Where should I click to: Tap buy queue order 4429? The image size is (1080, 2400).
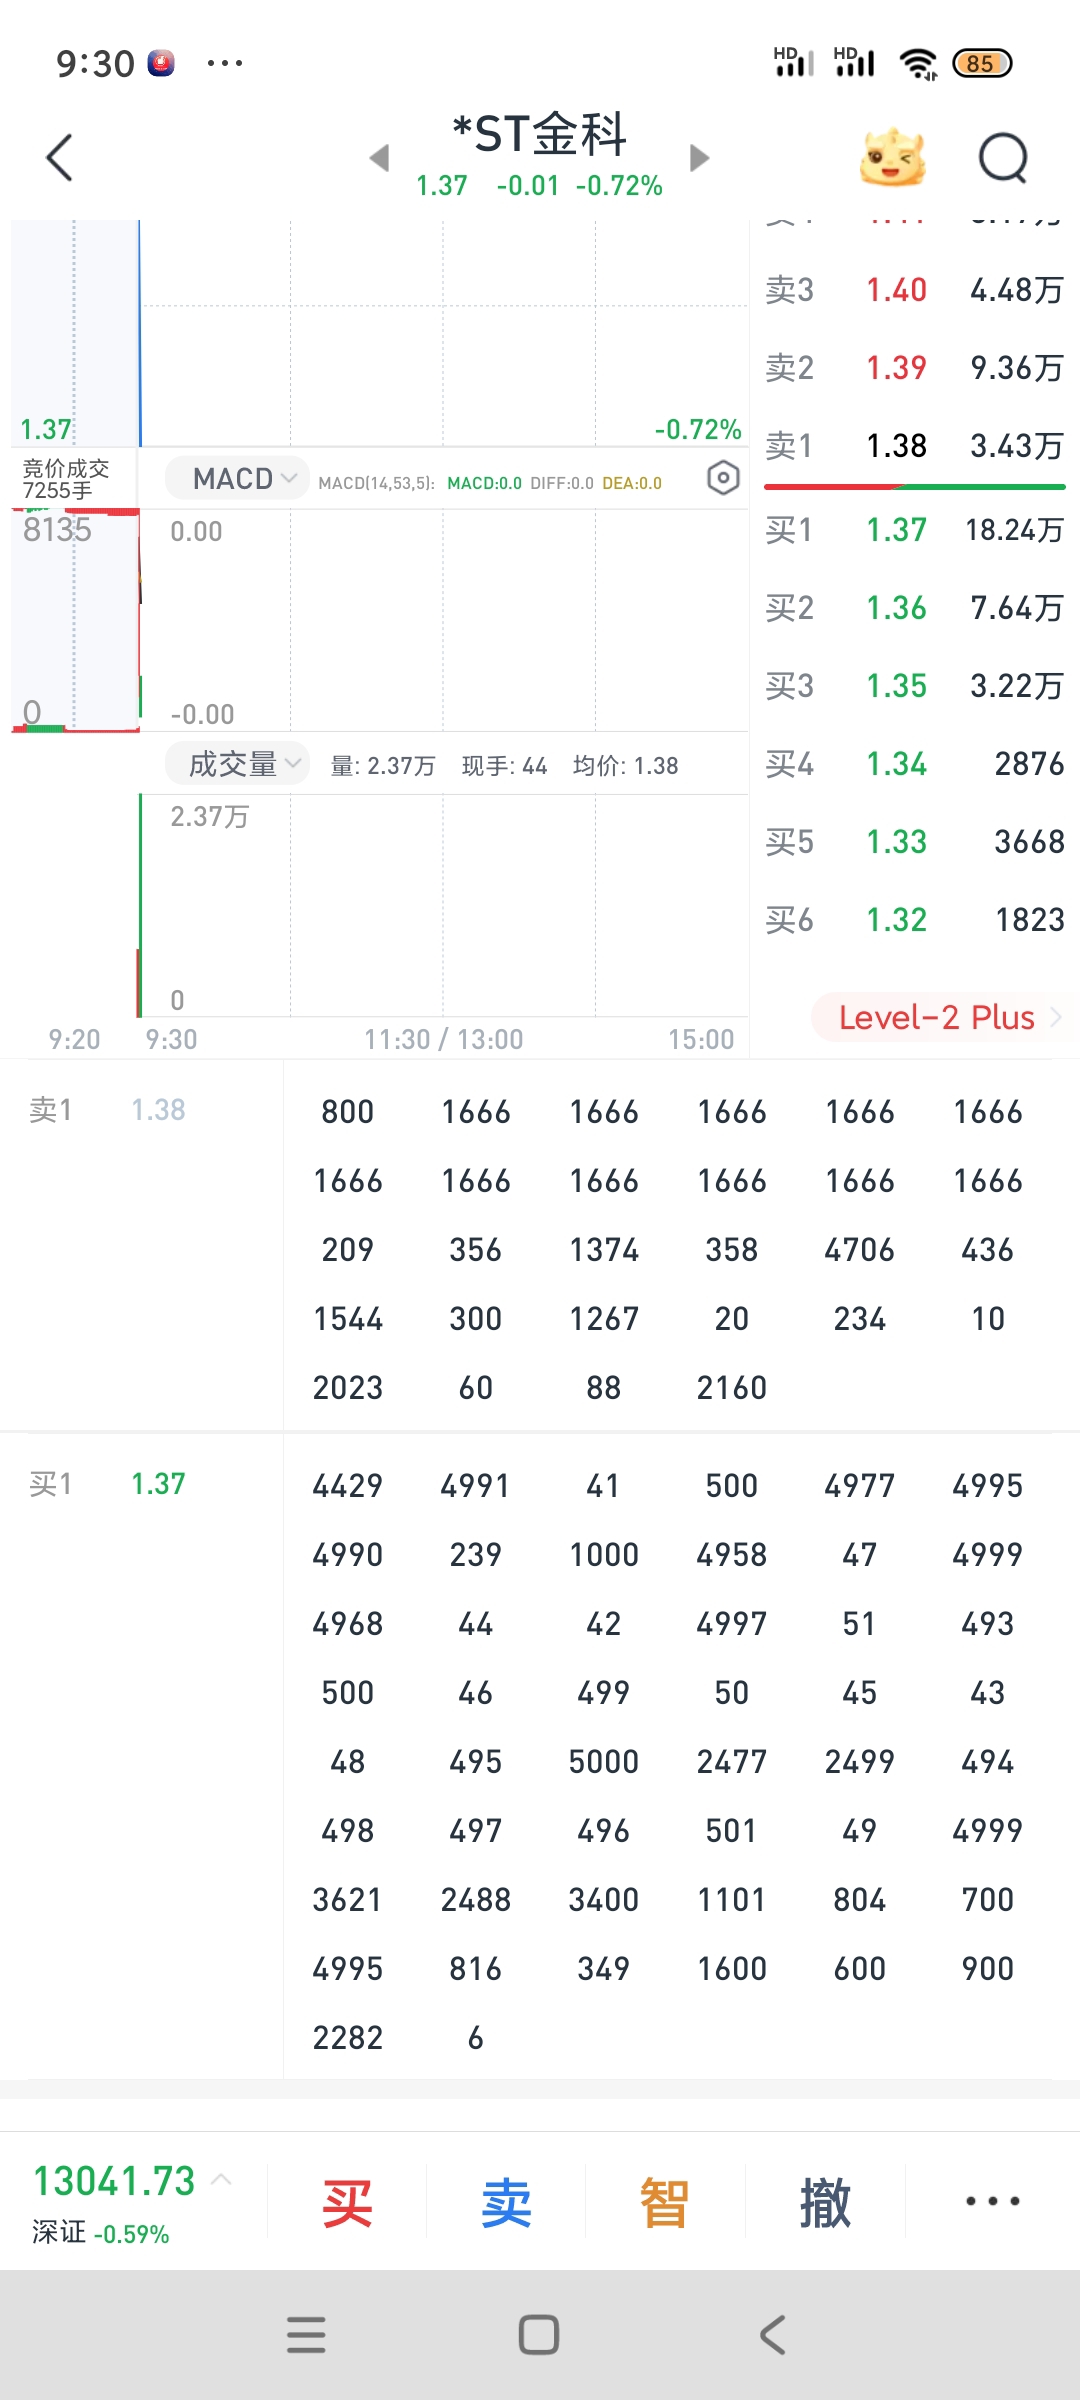point(348,1486)
